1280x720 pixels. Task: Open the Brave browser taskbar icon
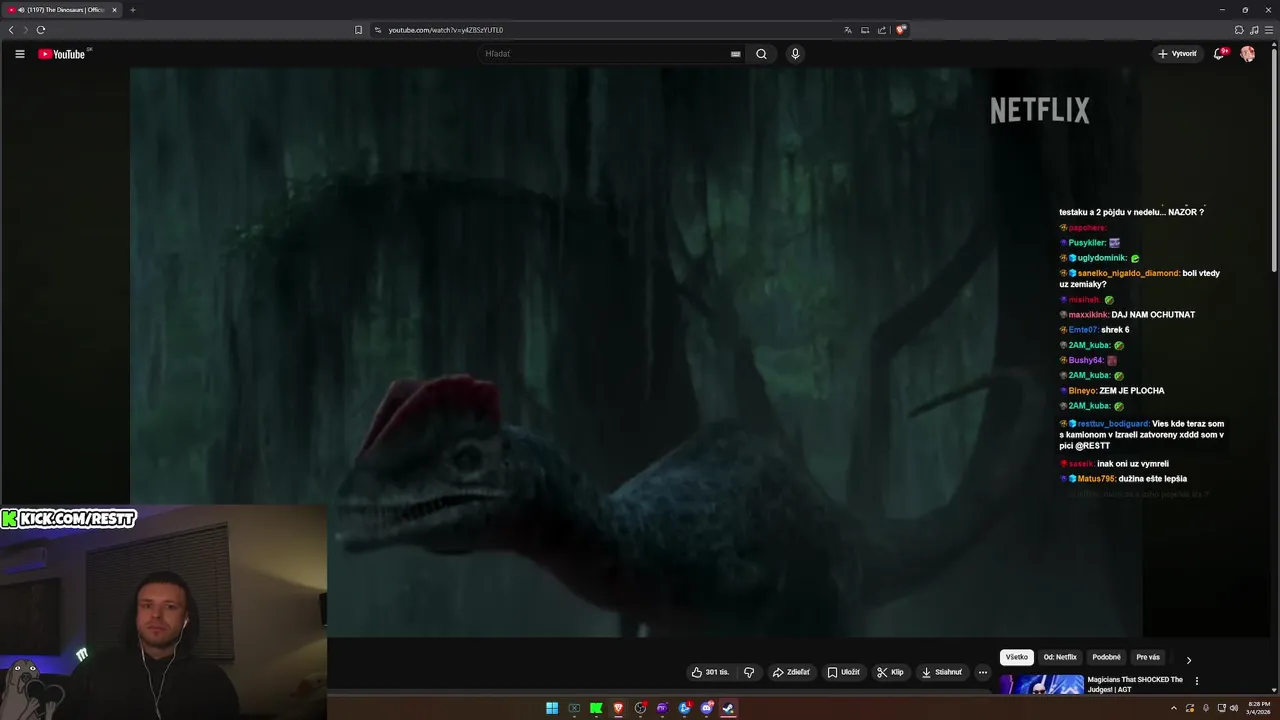click(x=618, y=708)
